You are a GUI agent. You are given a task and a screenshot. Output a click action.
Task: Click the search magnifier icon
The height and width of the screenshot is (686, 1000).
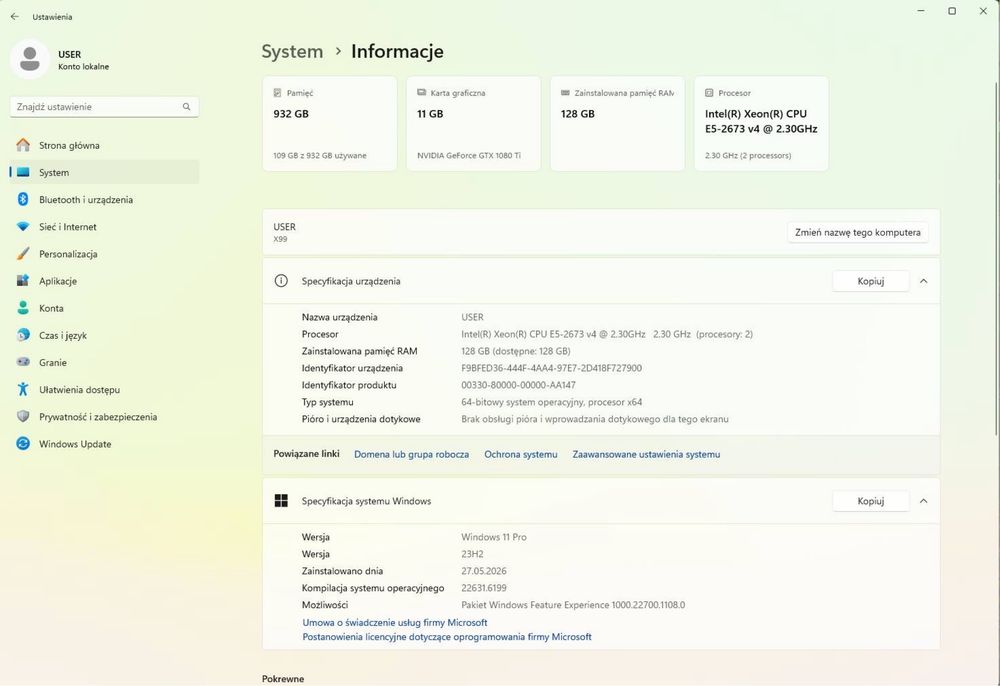[x=186, y=106]
